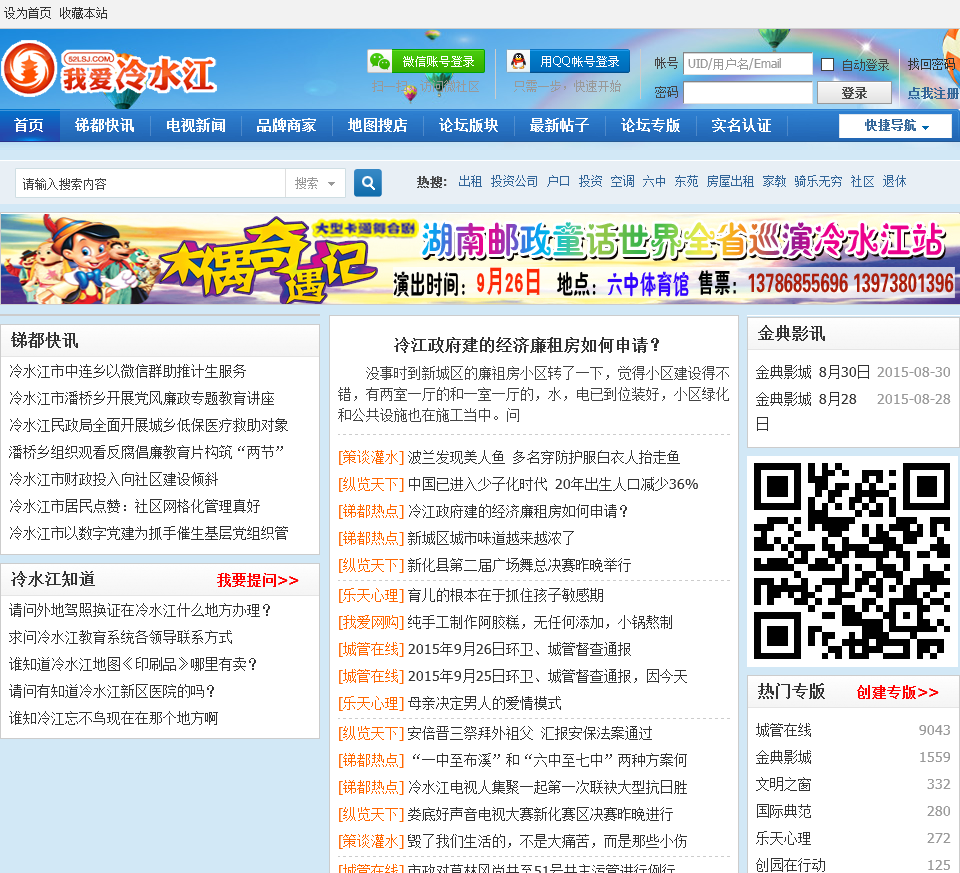Screen dimensions: 960x873
Task: Focus the 请输入搜索内容 search box
Action: coord(151,183)
